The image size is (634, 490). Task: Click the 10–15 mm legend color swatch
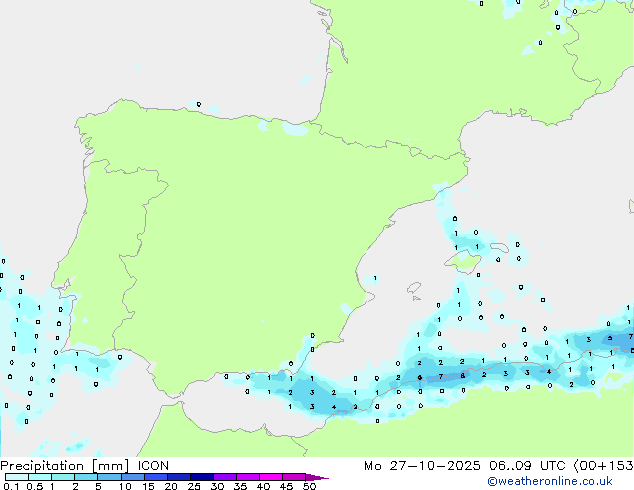(x=132, y=477)
